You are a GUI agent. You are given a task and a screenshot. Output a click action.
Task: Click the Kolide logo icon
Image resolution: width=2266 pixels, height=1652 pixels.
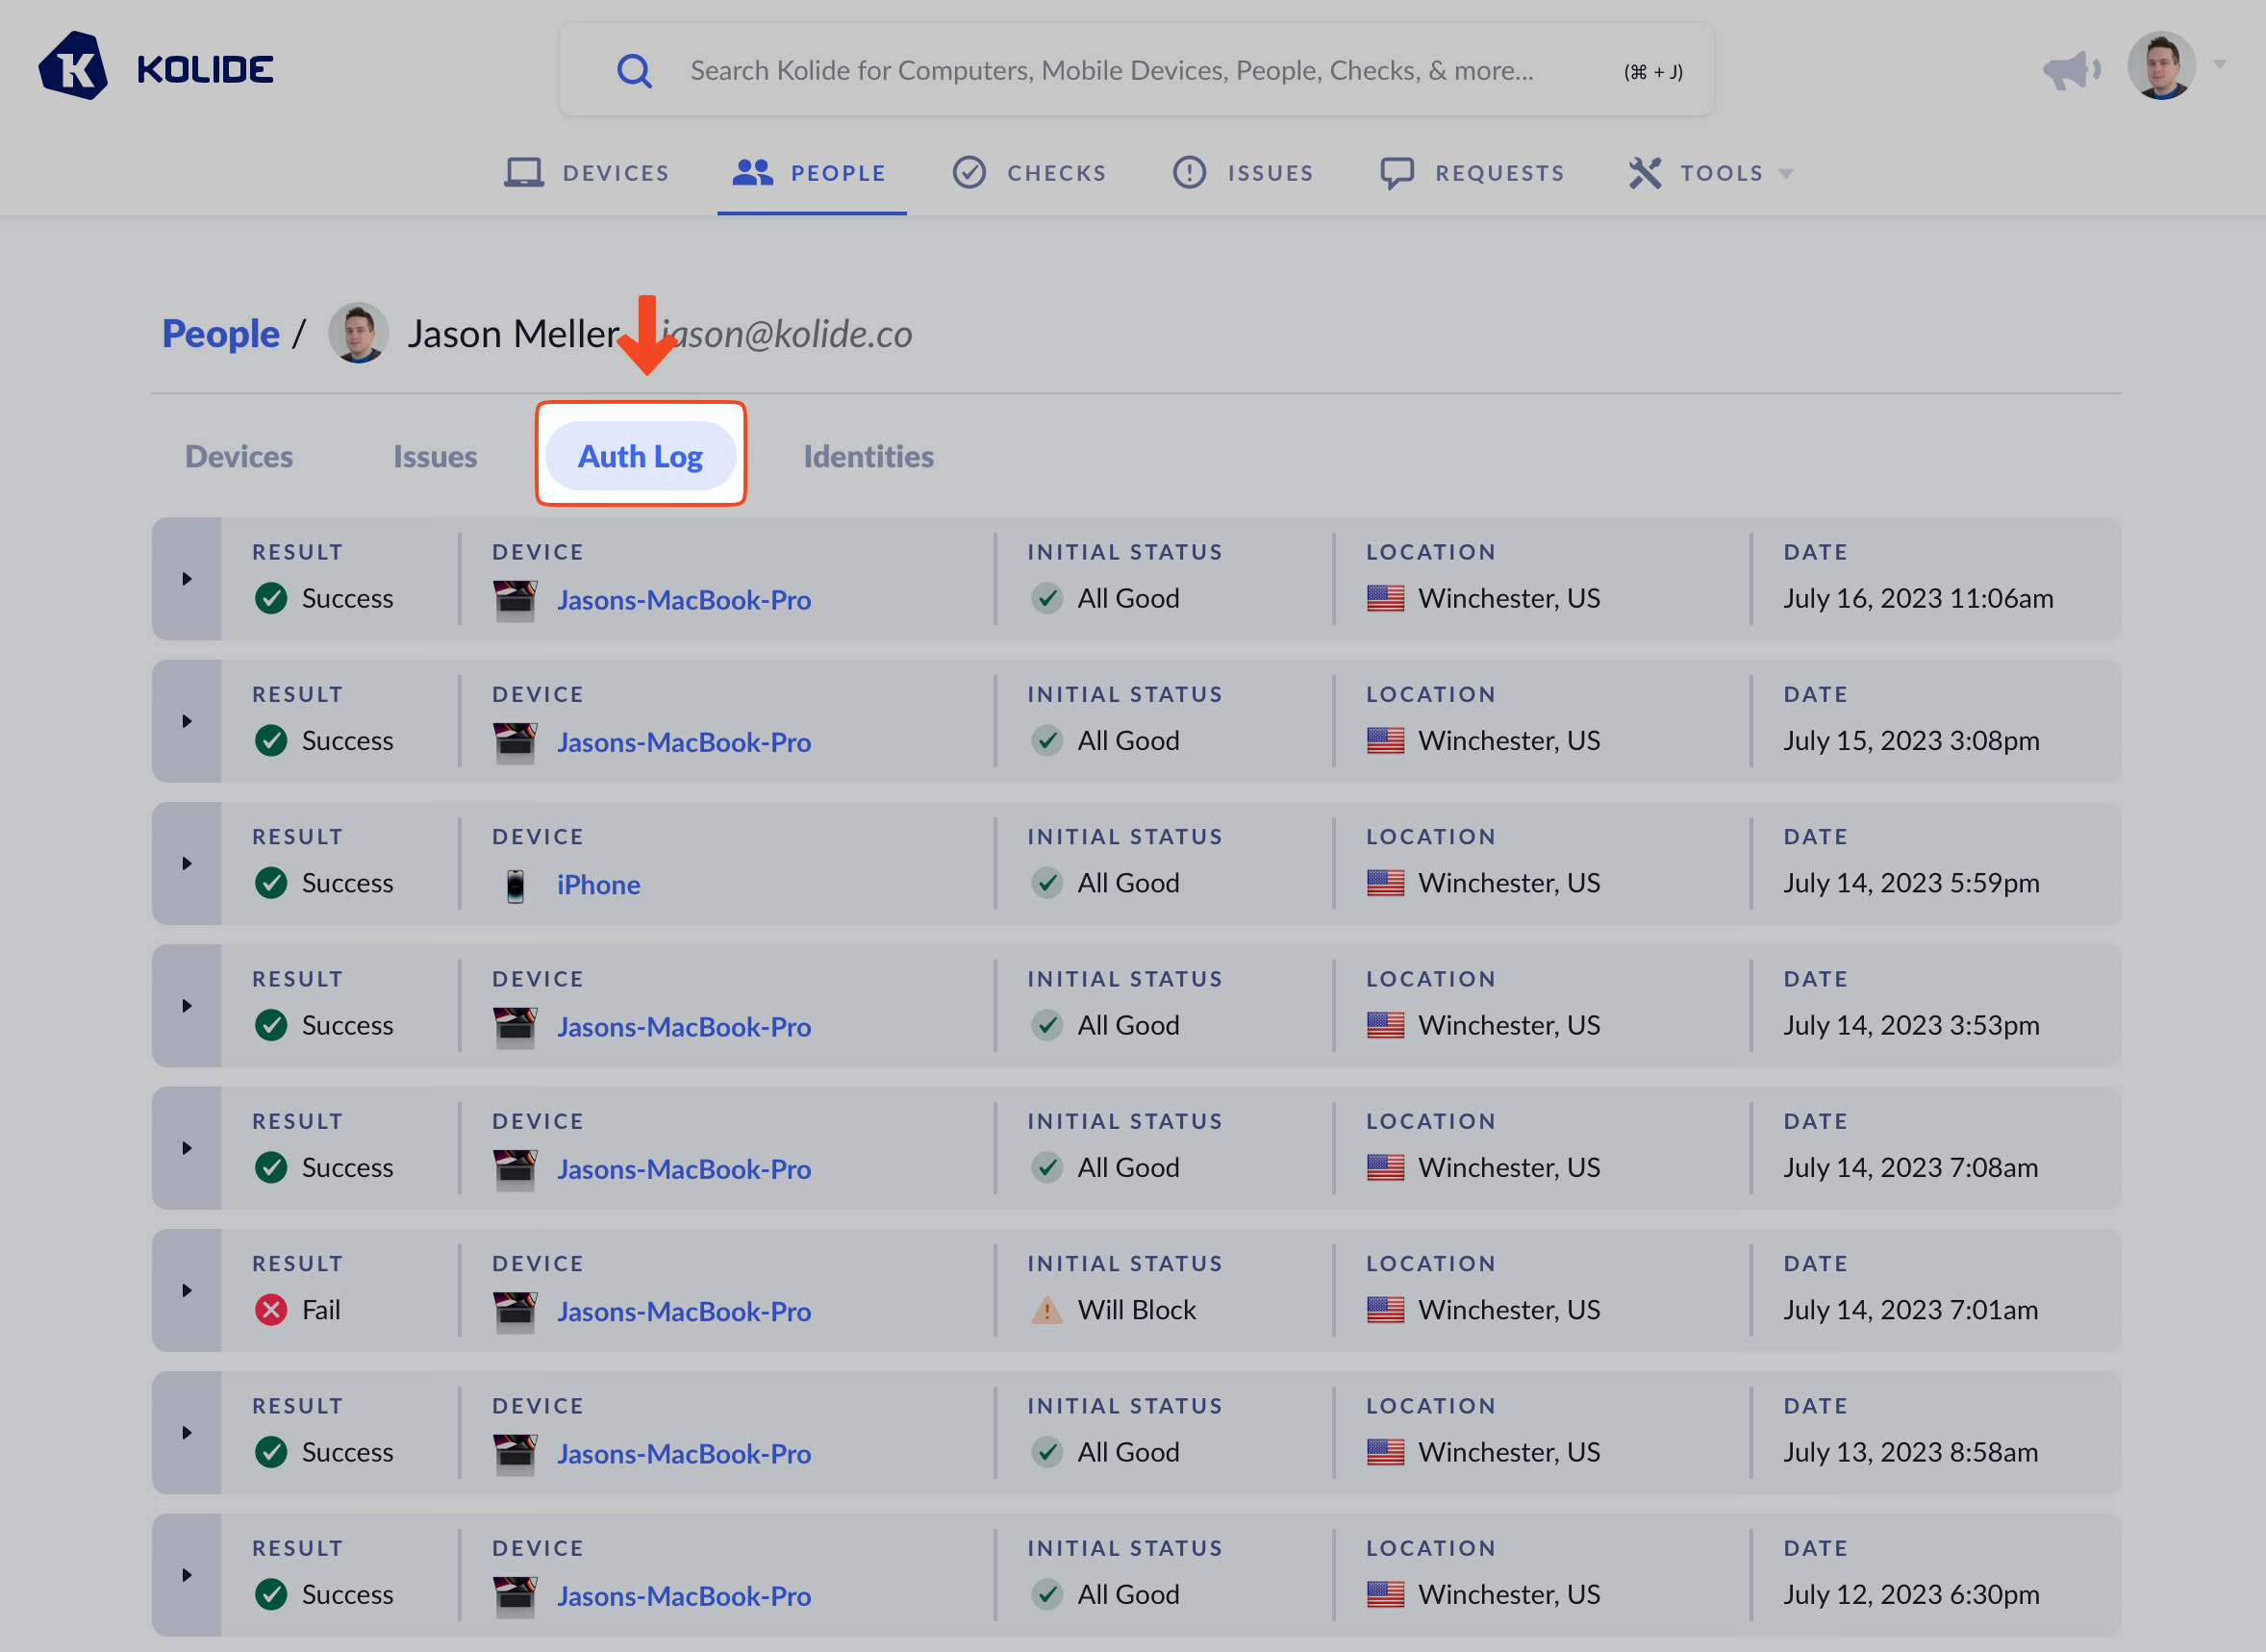73,68
